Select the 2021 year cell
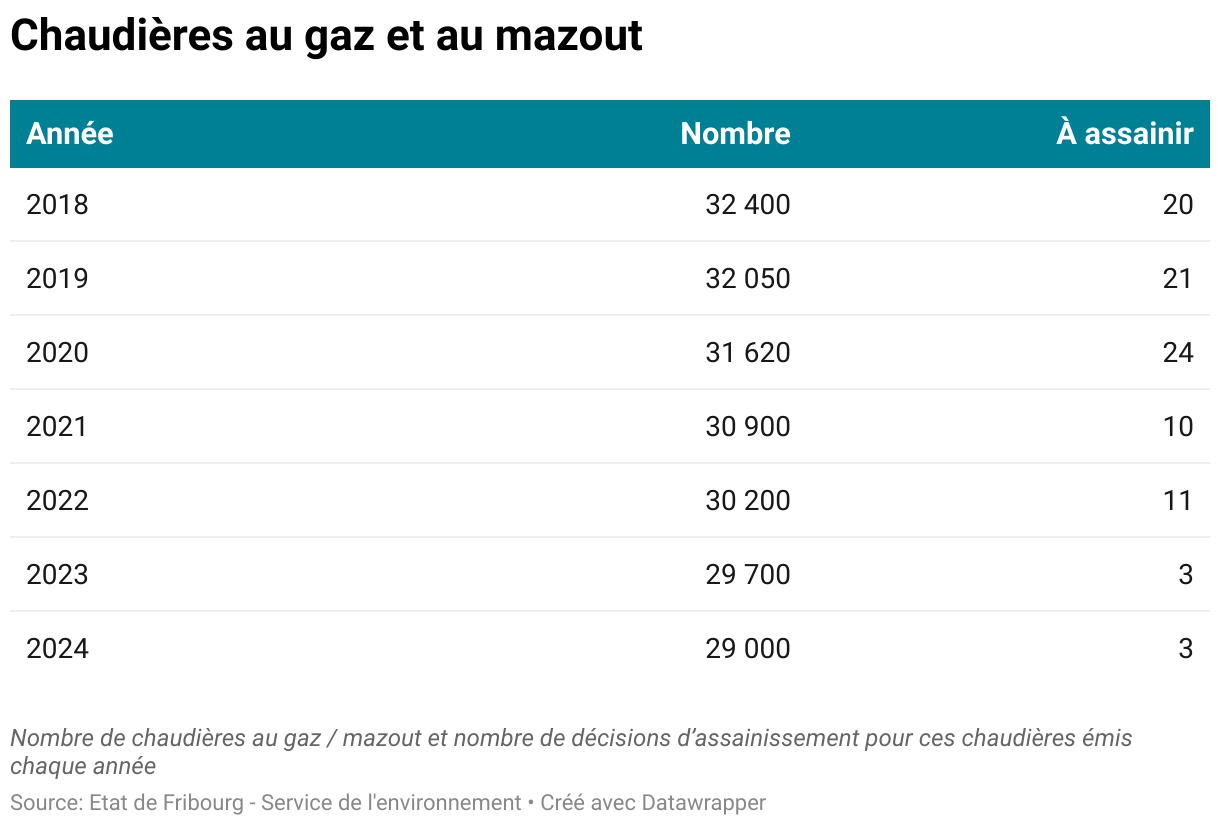This screenshot has height=826, width=1220. [57, 427]
